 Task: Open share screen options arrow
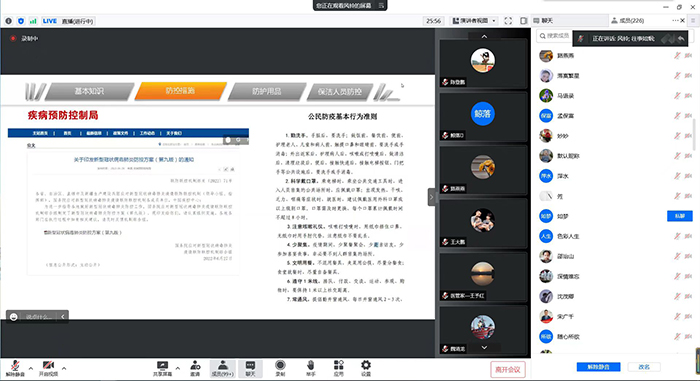(x=178, y=368)
